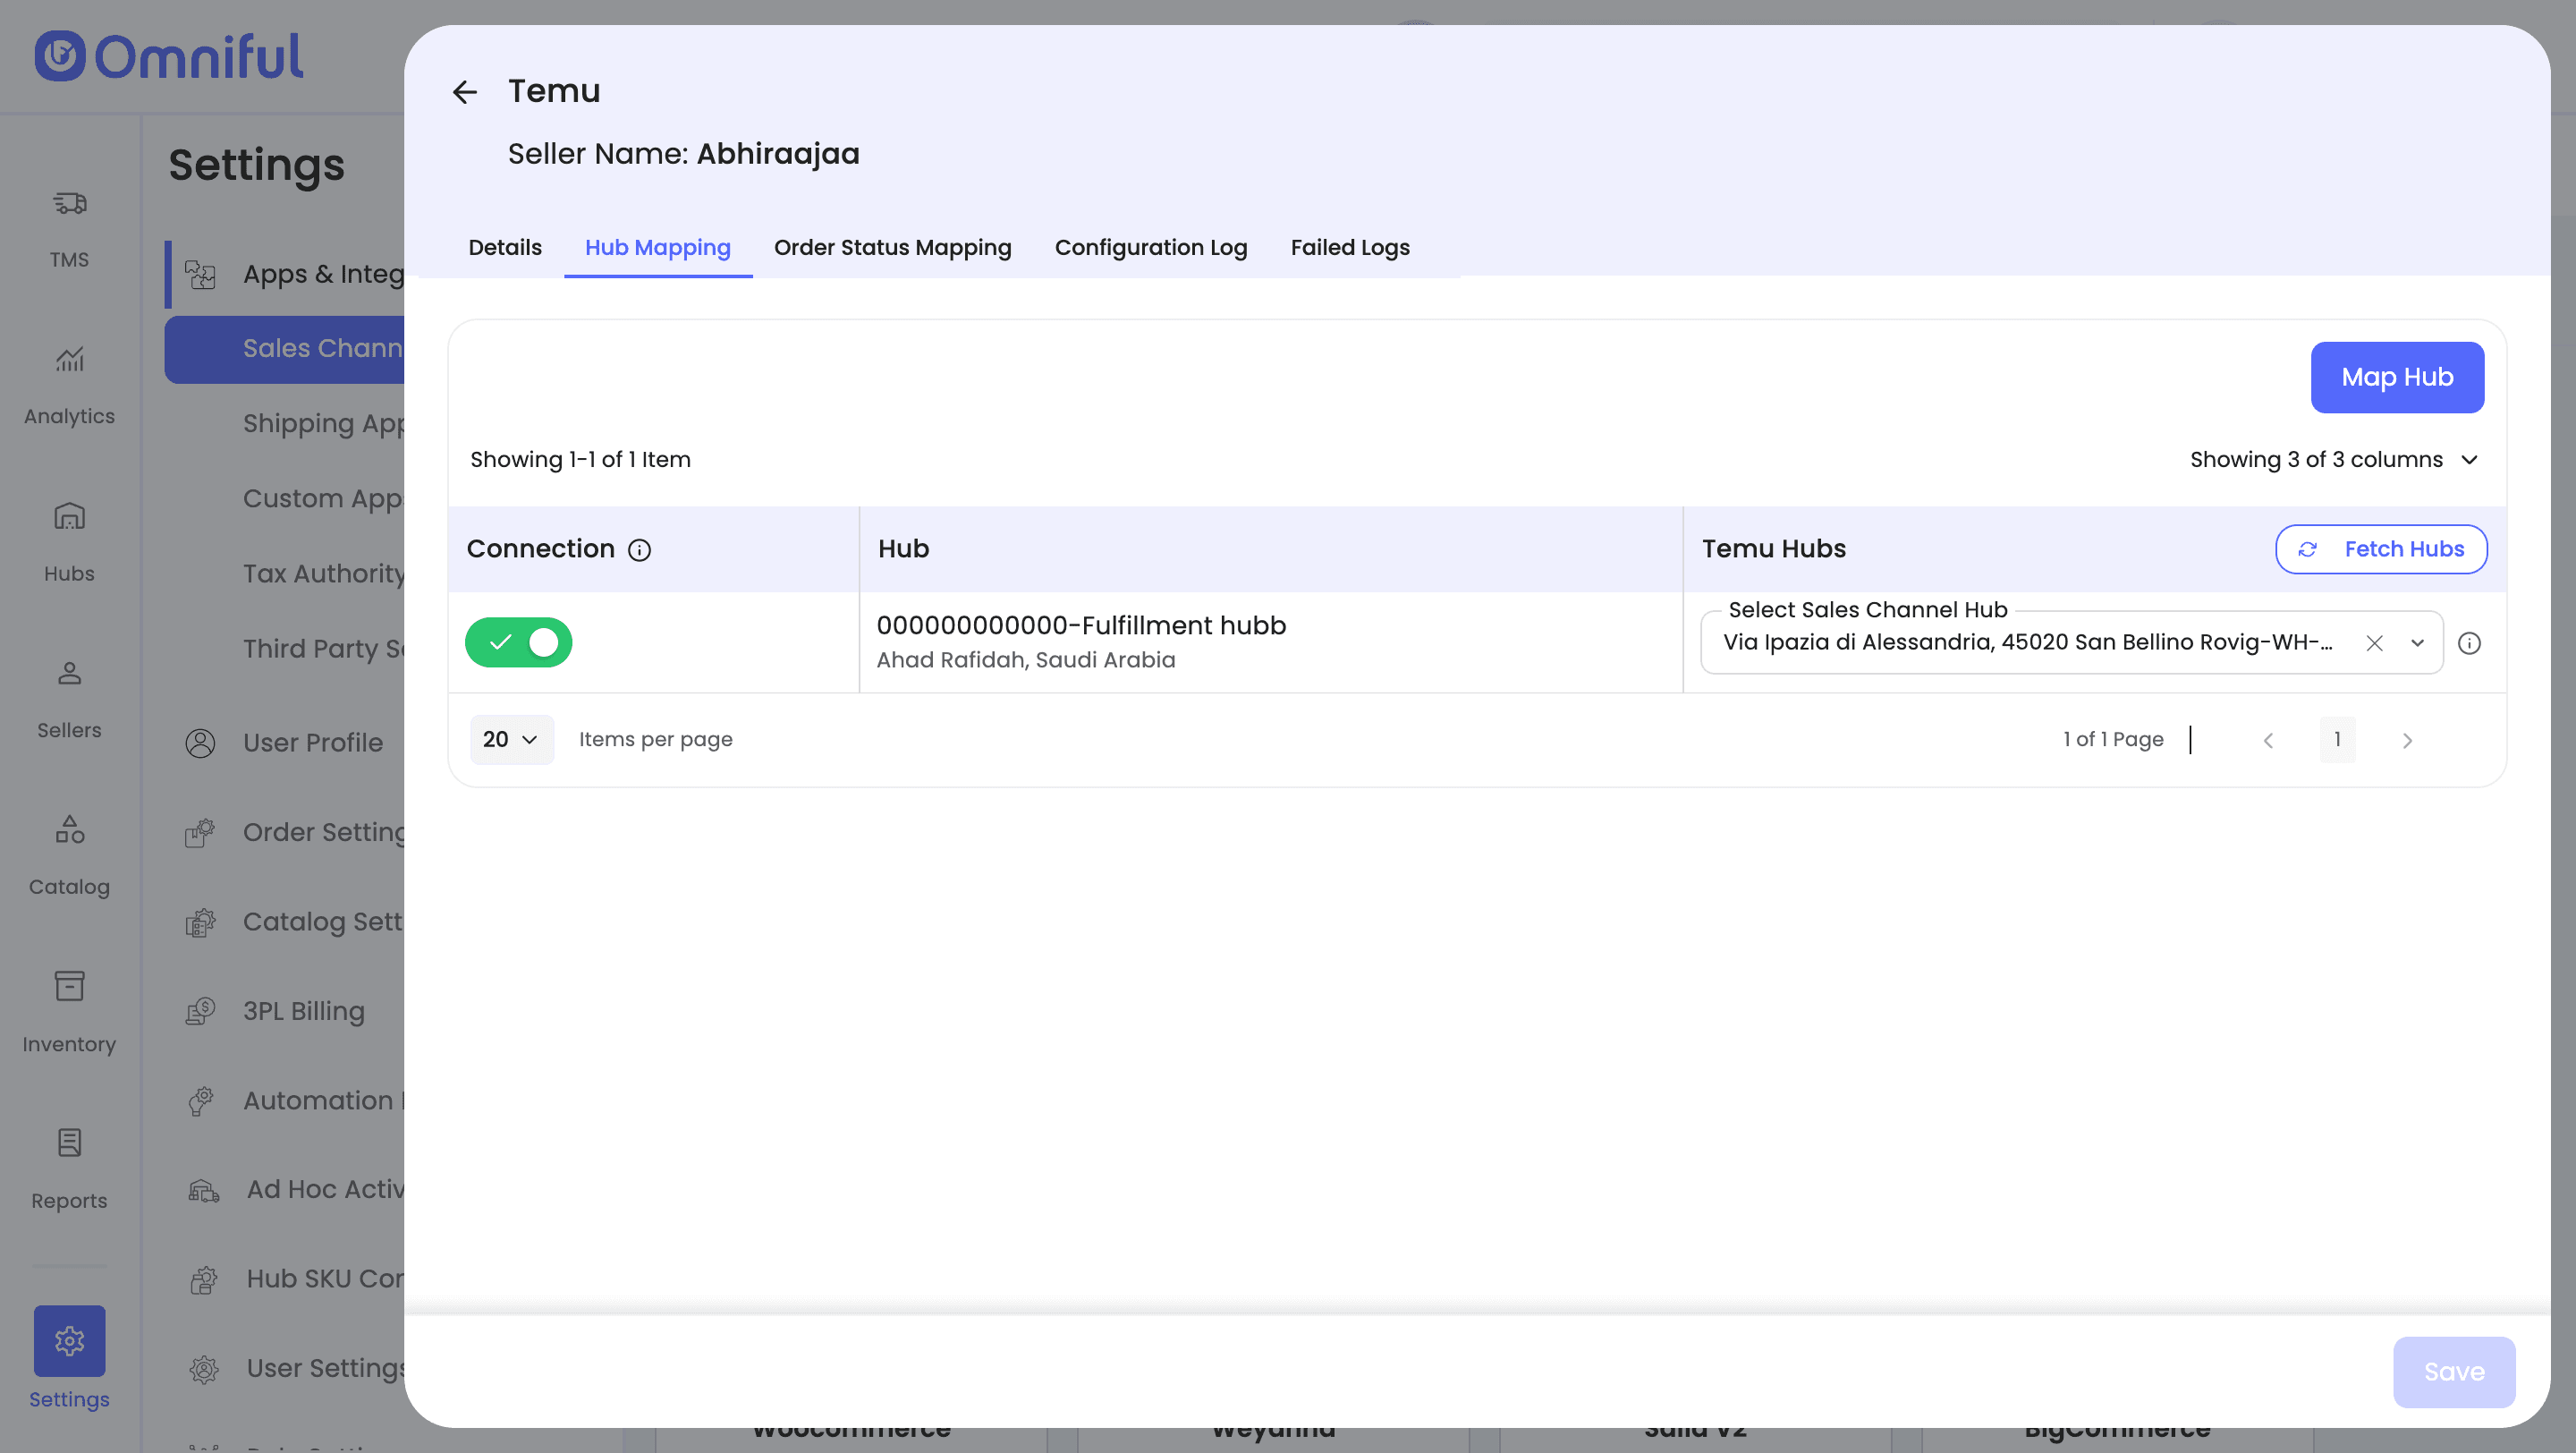Open the Failed Logs tab
The image size is (2576, 1453).
point(1349,247)
